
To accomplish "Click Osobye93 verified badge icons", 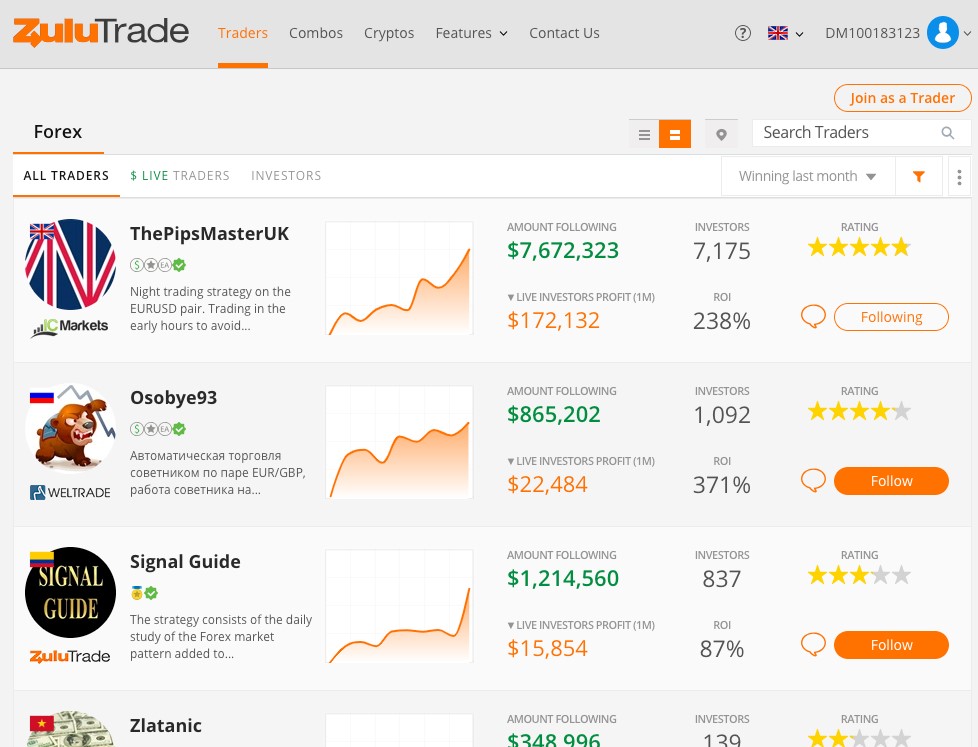I will pyautogui.click(x=158, y=429).
